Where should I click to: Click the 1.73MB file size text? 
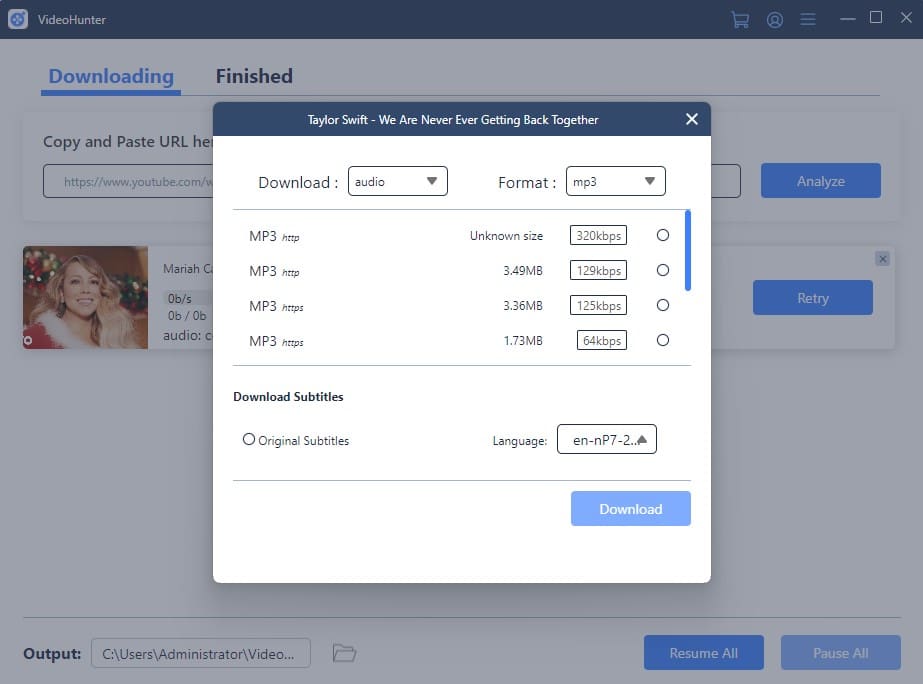(x=523, y=341)
